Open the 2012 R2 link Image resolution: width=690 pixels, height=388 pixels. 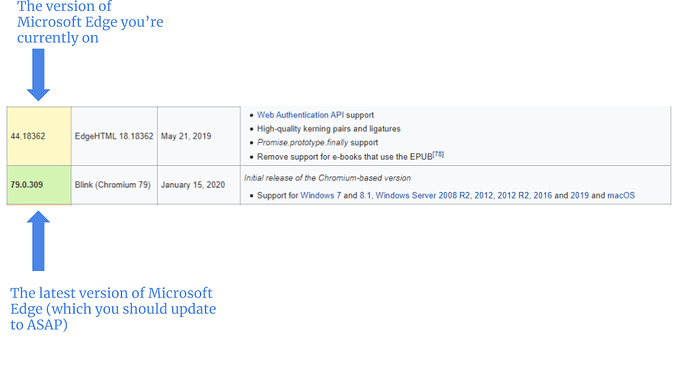513,195
